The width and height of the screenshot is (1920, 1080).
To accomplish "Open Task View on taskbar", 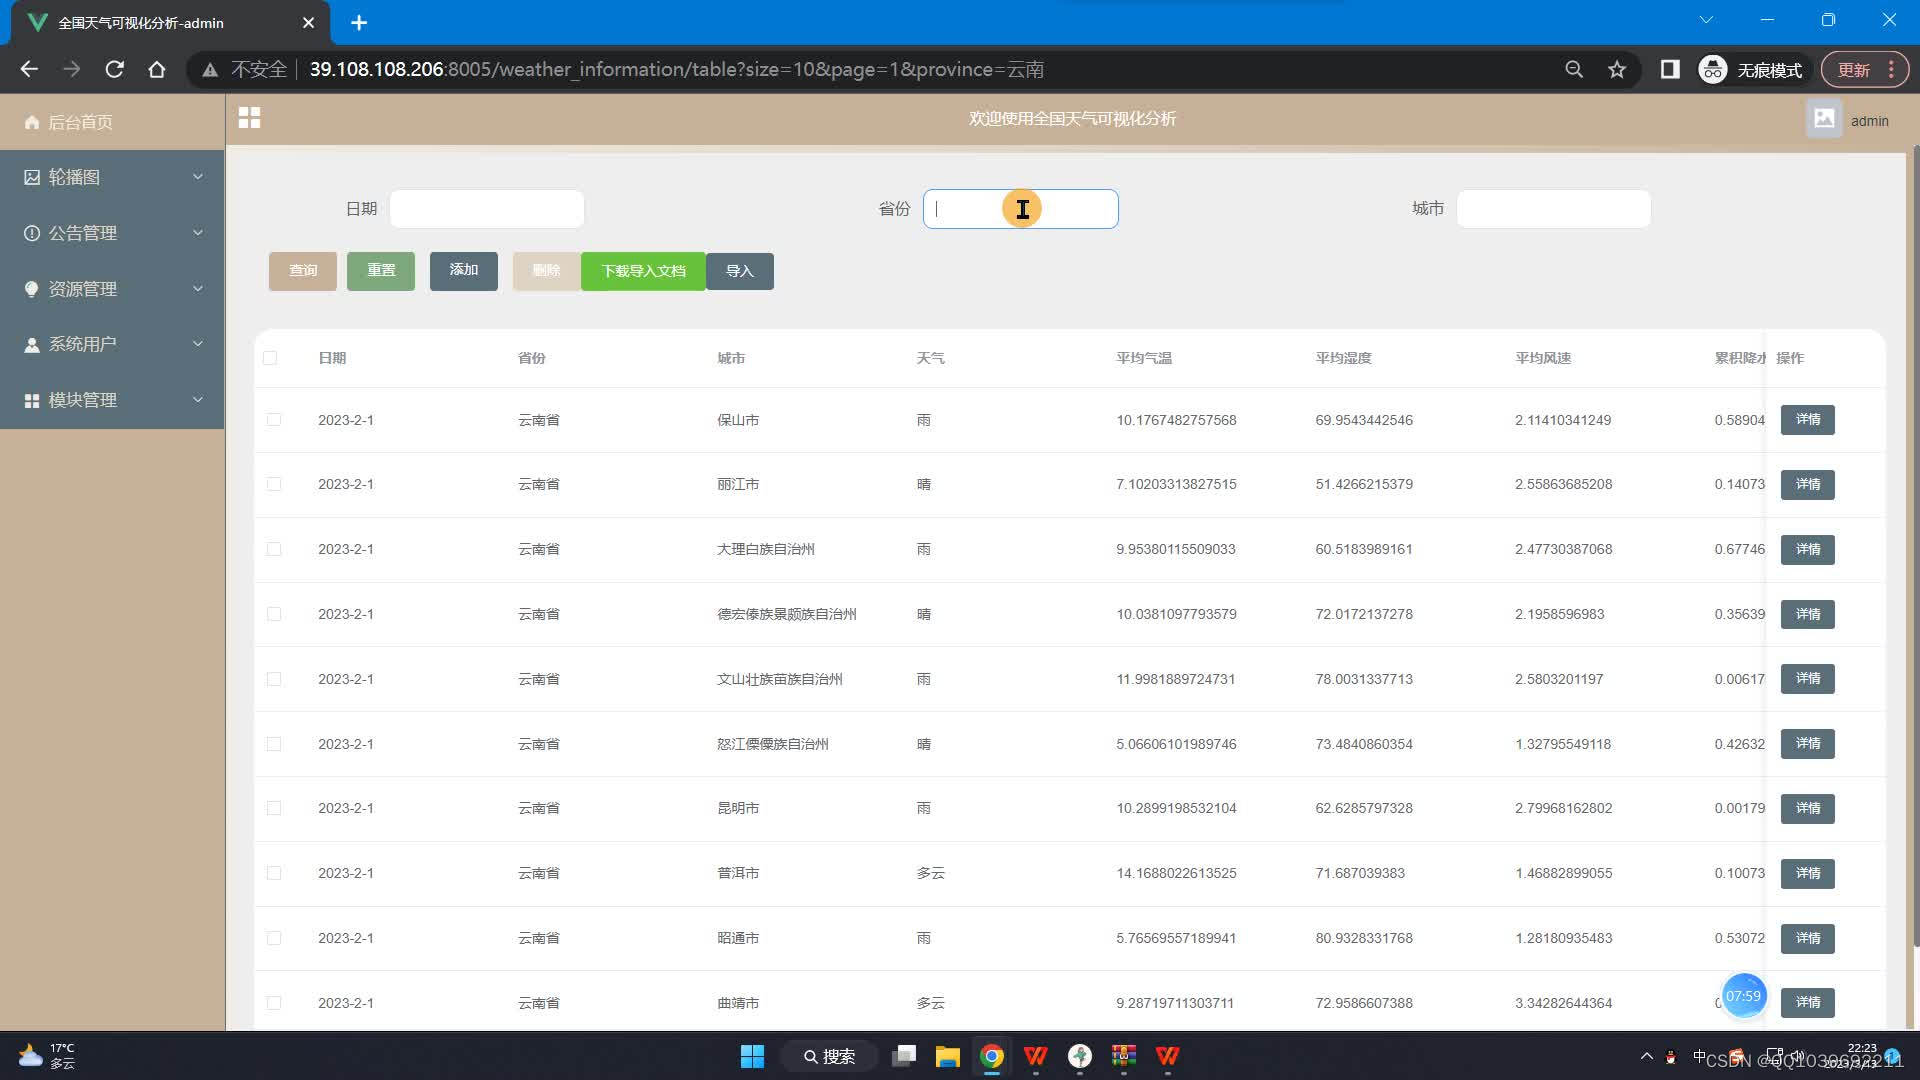I will click(904, 1056).
